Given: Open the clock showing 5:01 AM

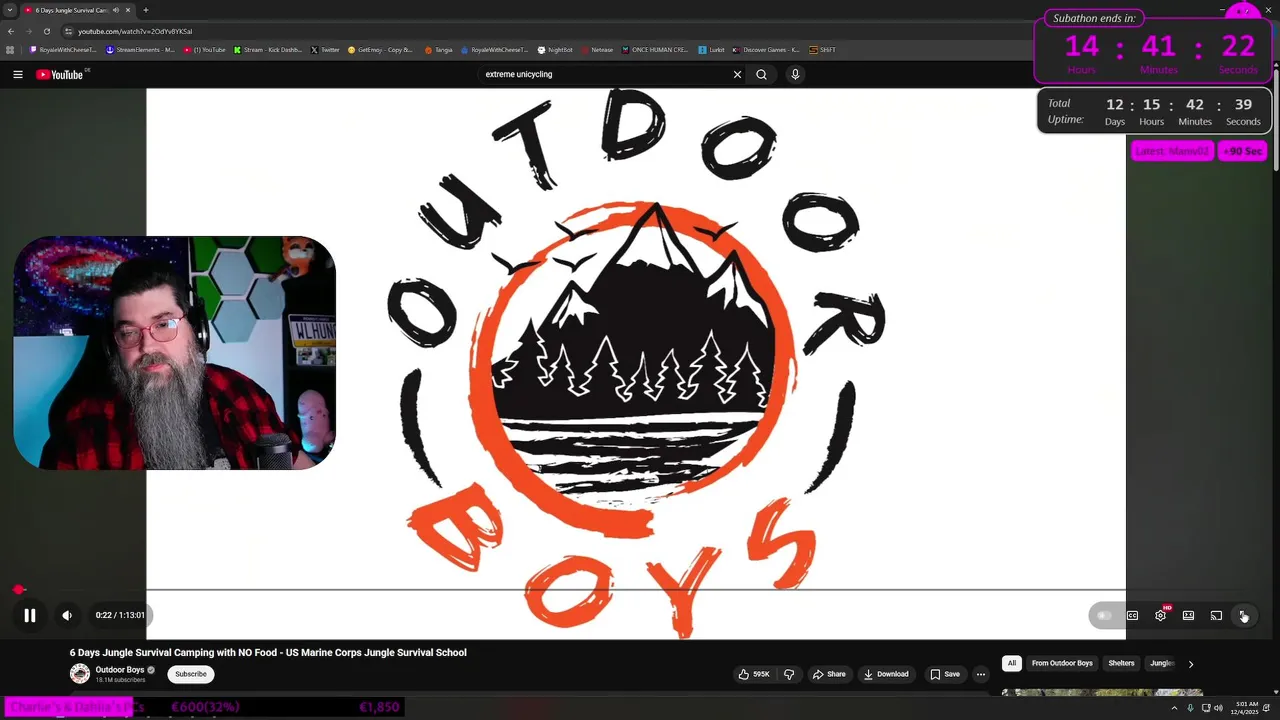Looking at the screenshot, I should 1246,708.
